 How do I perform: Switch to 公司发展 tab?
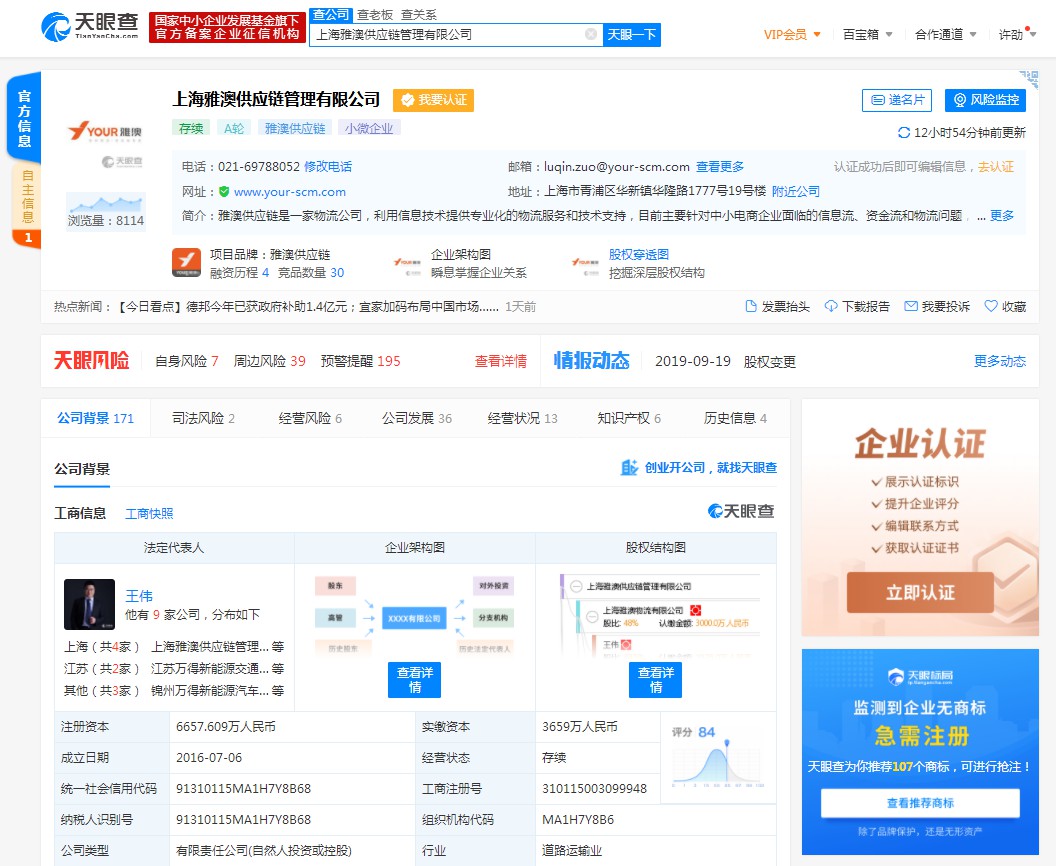417,418
